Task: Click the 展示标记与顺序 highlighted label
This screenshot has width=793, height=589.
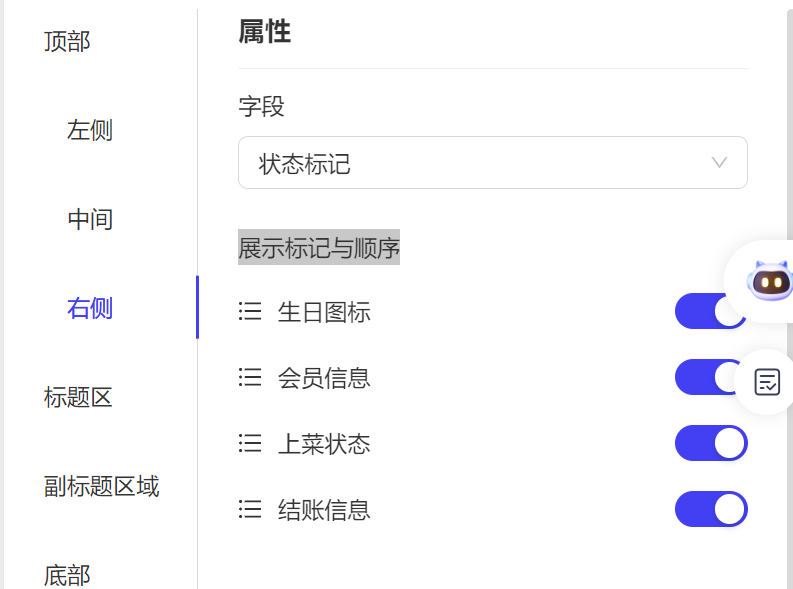Action: pos(319,247)
